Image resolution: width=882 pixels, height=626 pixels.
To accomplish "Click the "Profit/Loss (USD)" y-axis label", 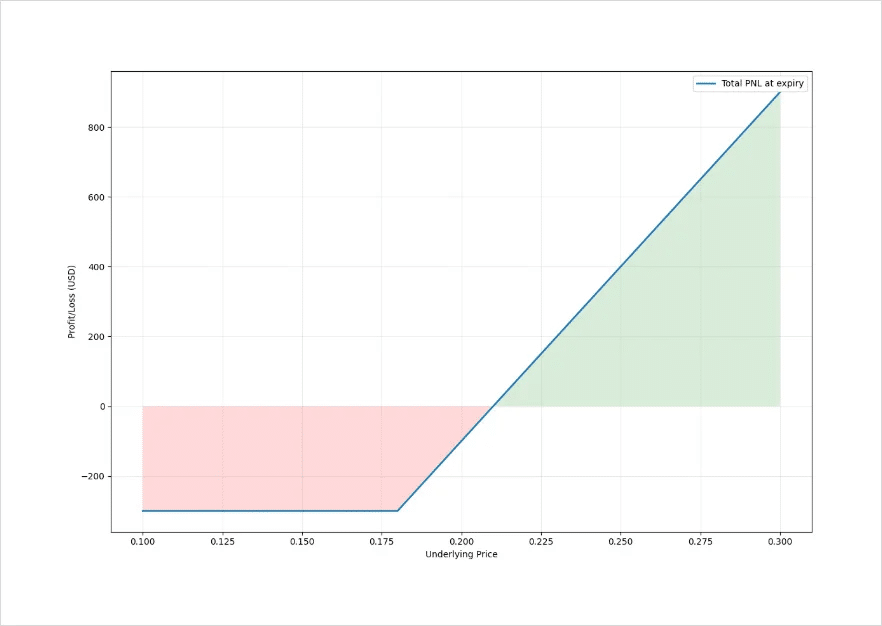I will point(72,301).
